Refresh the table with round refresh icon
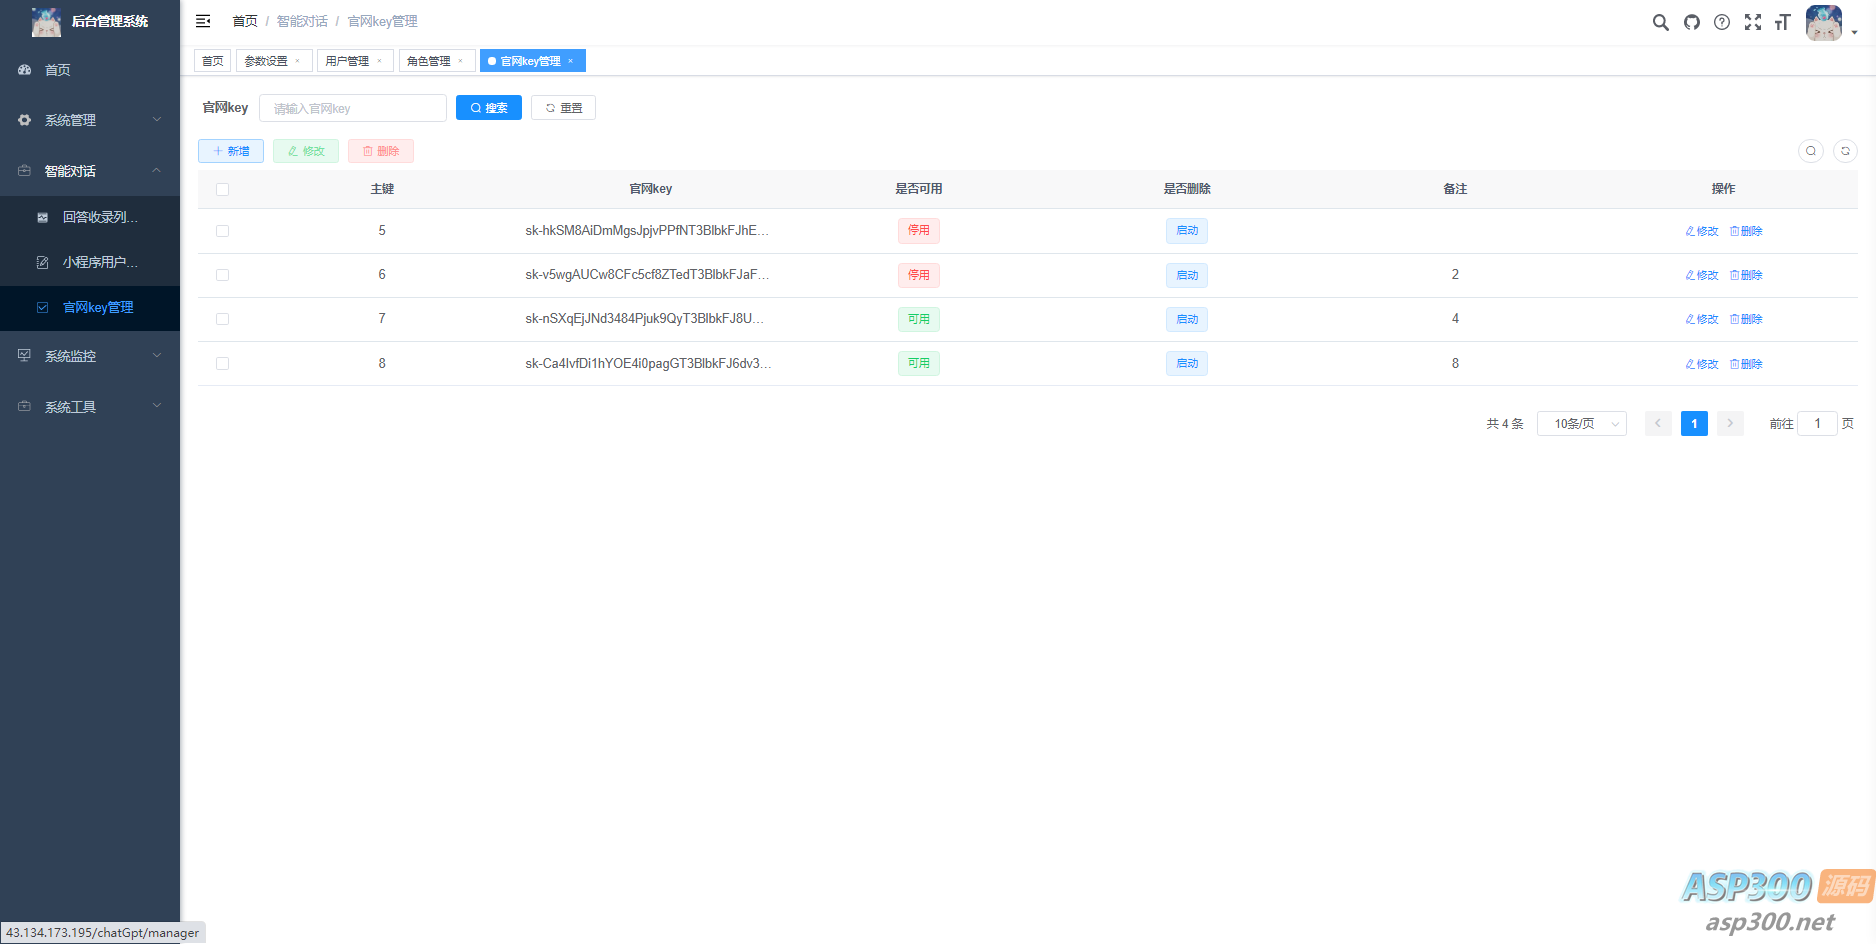 tap(1845, 151)
